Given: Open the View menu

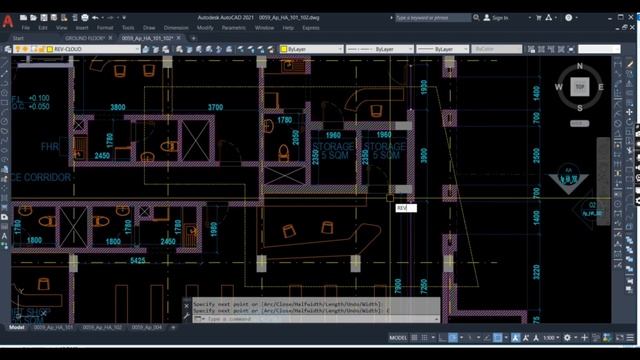Looking at the screenshot, I should point(62,28).
